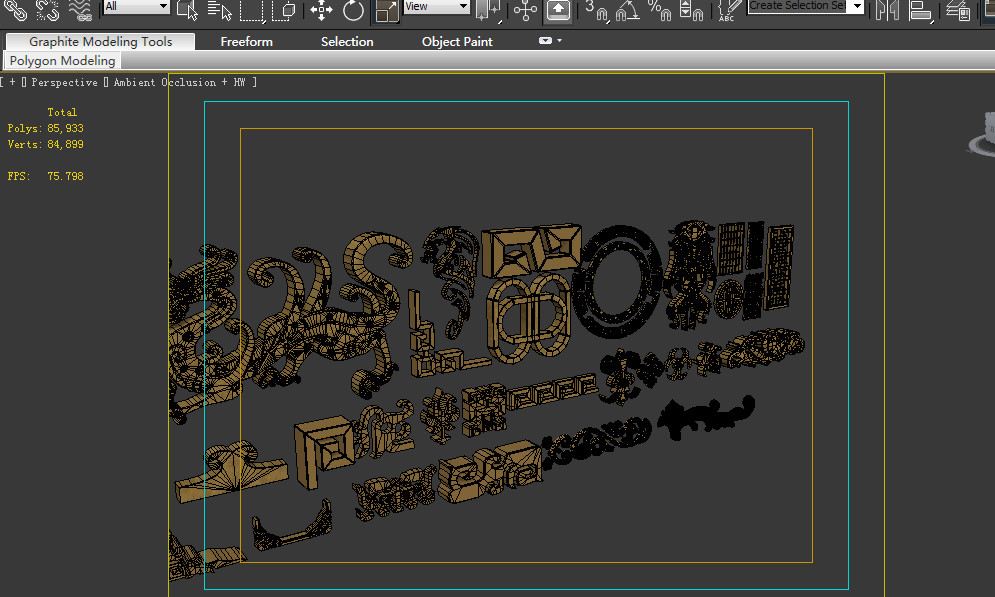The image size is (995, 597).
Task: Toggle Keyboard Shortcut Override
Action: (x=558, y=10)
